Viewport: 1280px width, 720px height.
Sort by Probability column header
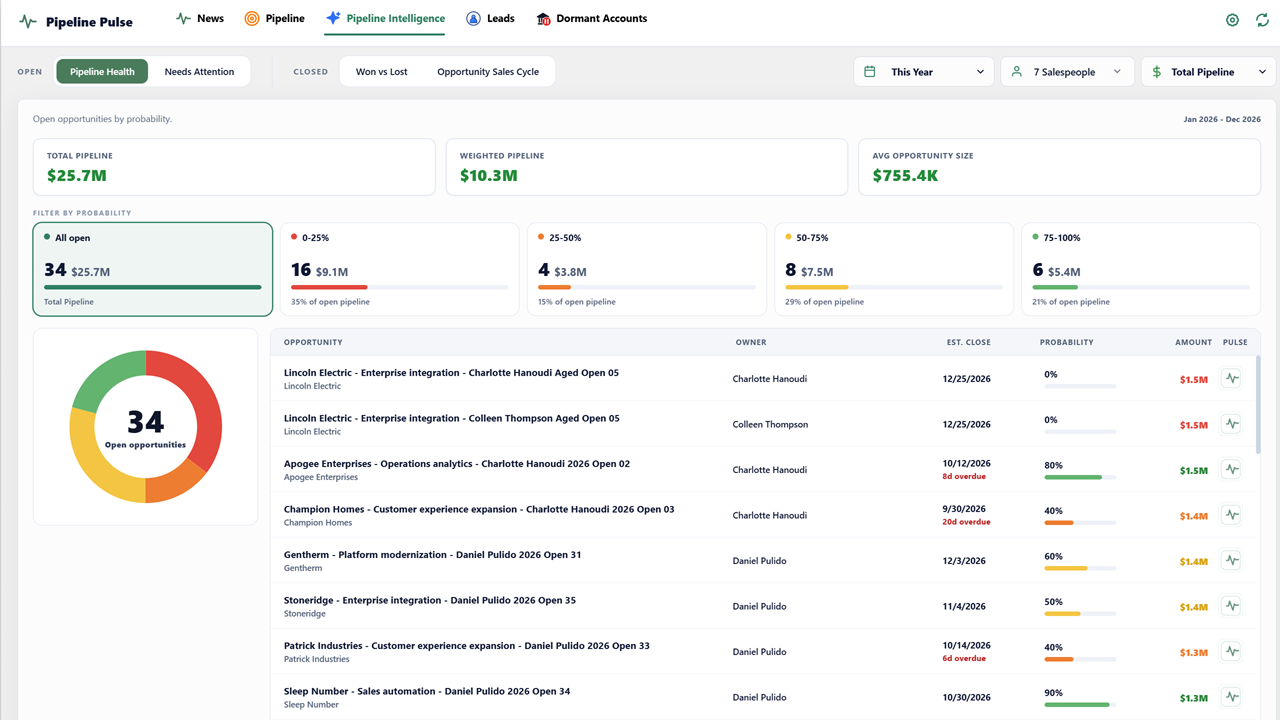point(1067,342)
